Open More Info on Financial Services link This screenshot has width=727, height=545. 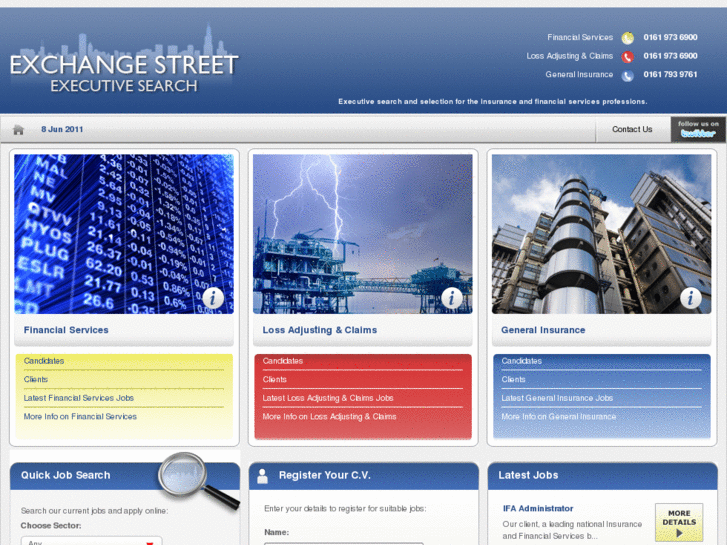click(x=80, y=417)
